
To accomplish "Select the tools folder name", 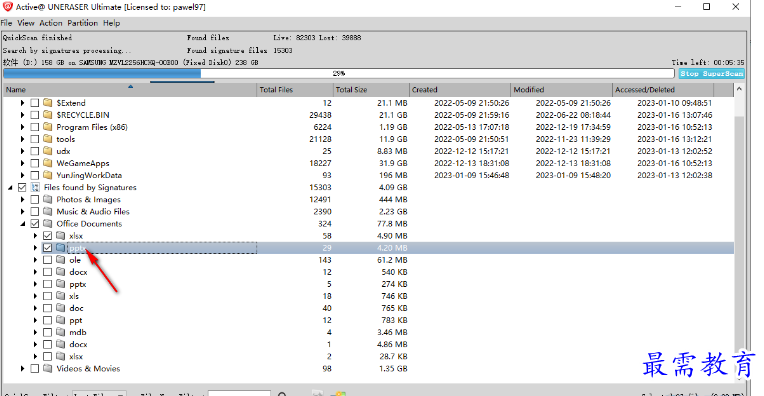I will tap(65, 139).
